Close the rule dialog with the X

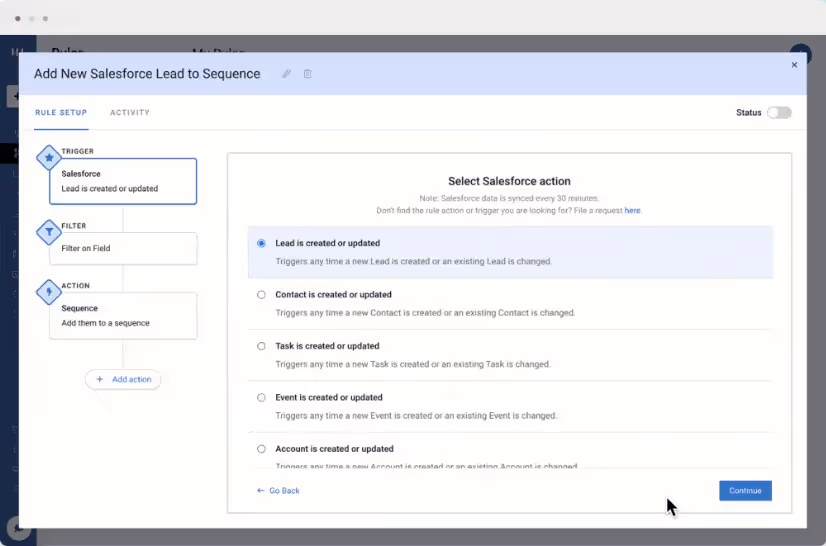794,65
